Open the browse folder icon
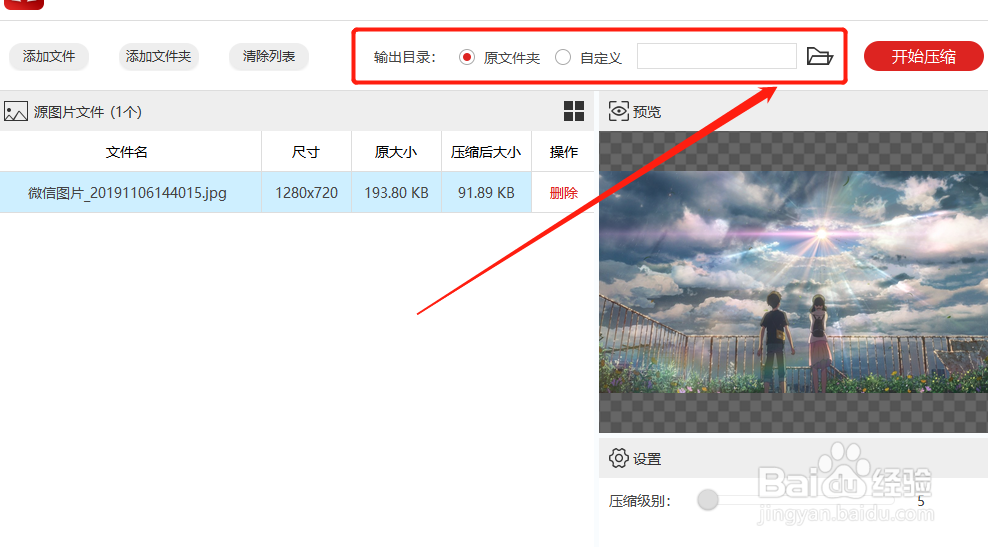988x547 pixels. [820, 57]
